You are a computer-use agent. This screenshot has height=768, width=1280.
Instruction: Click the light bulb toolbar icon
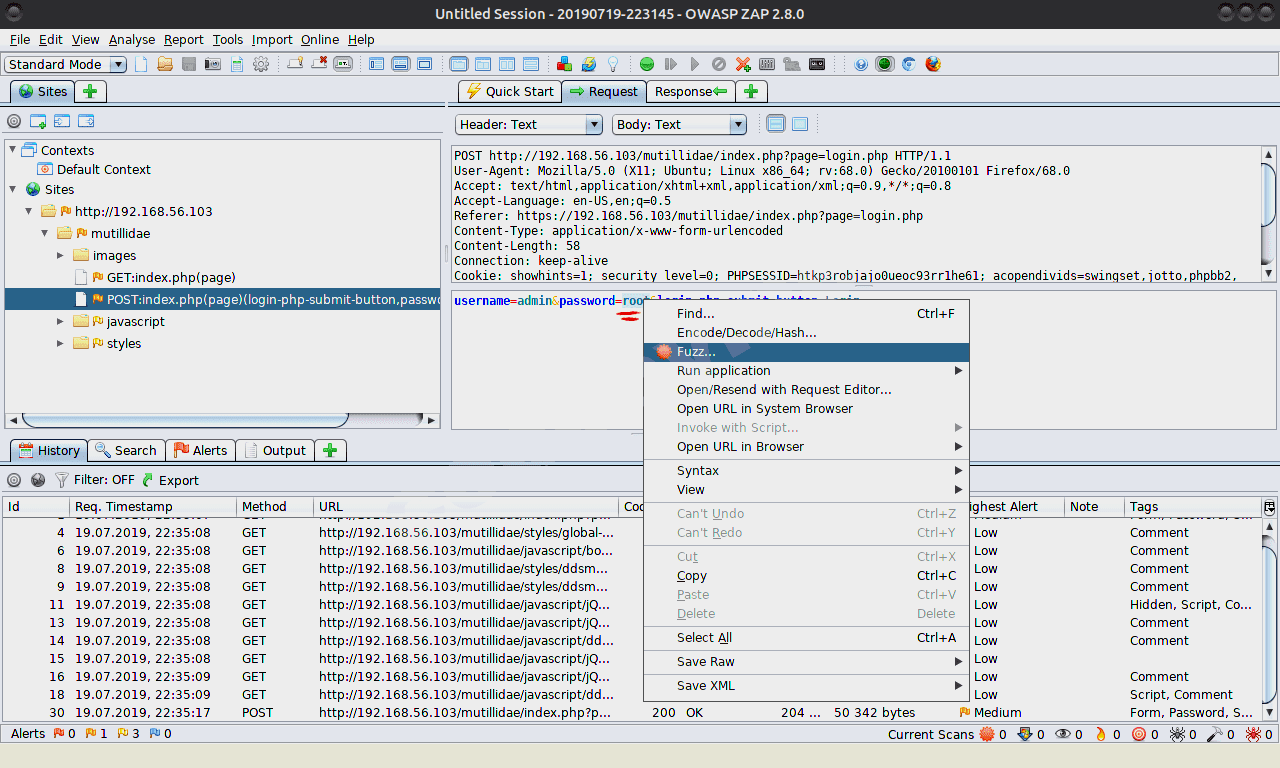click(613, 64)
